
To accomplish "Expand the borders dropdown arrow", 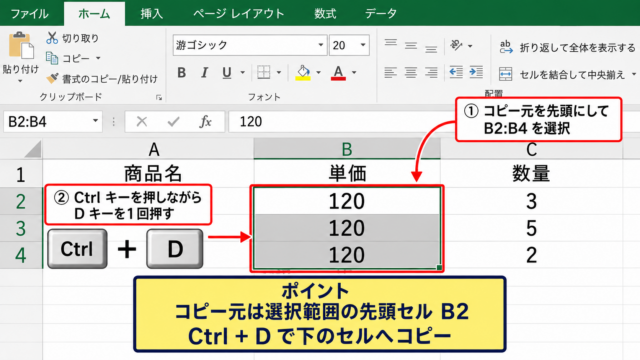I will pyautogui.click(x=279, y=73).
